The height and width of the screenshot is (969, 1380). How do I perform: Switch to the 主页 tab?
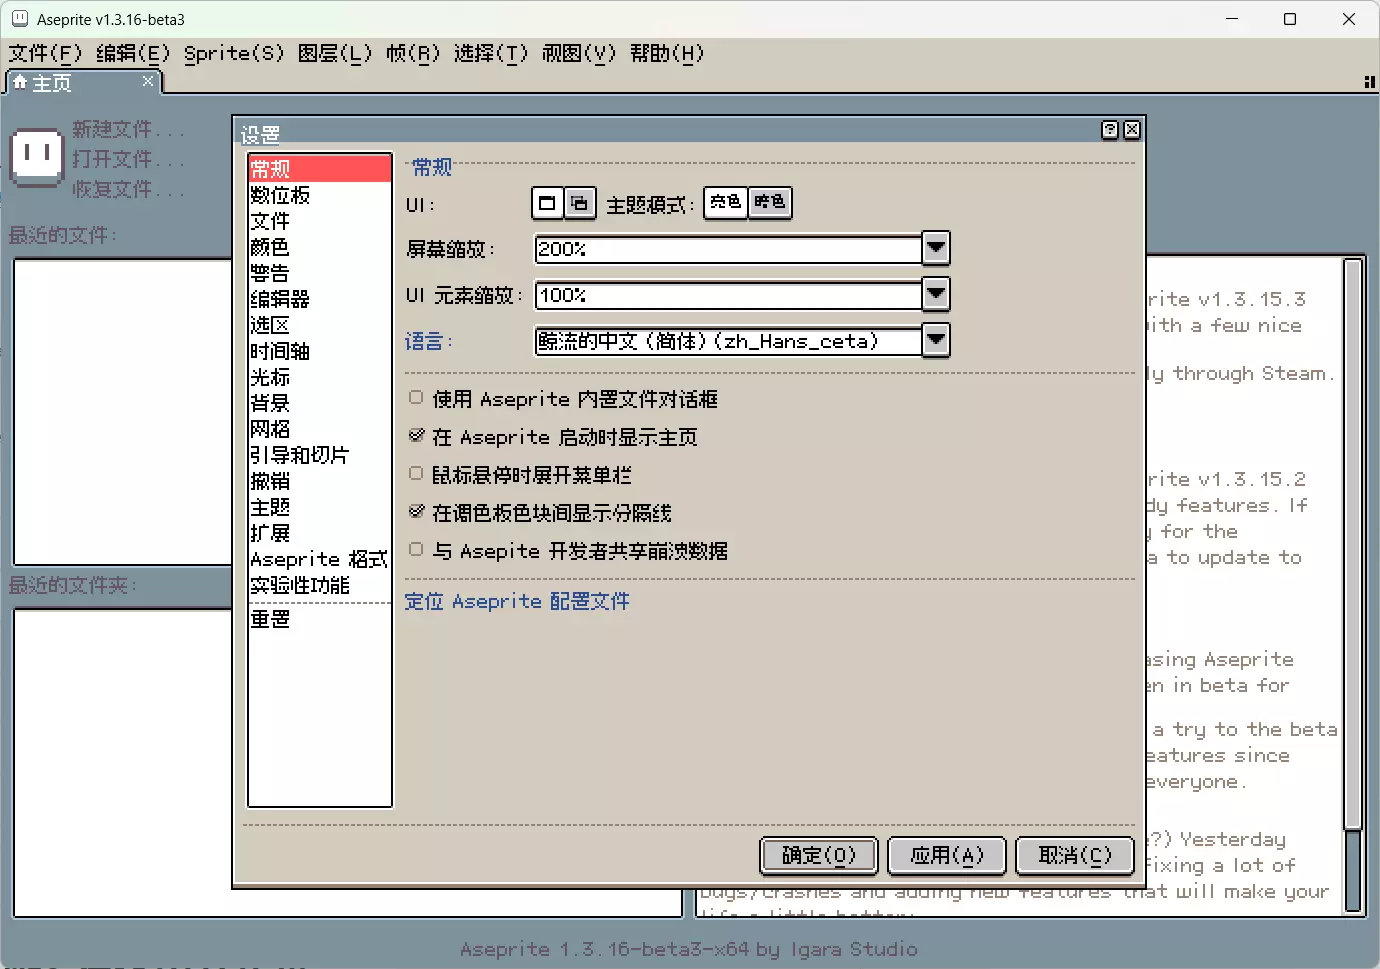point(83,82)
